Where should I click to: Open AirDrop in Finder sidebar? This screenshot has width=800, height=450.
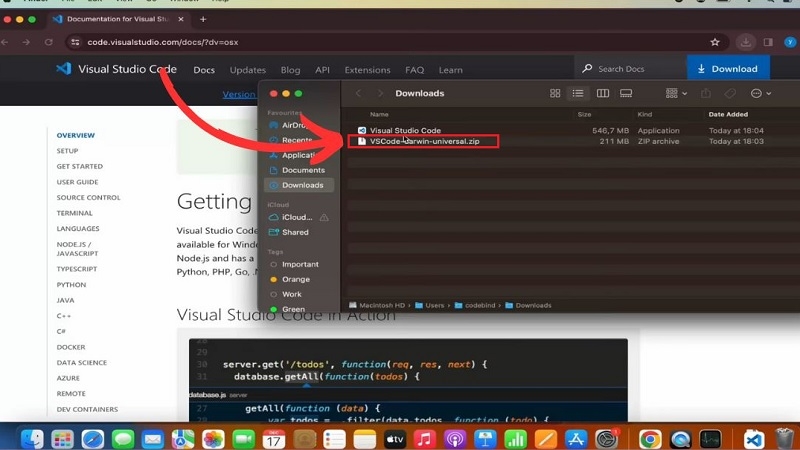[x=293, y=125]
